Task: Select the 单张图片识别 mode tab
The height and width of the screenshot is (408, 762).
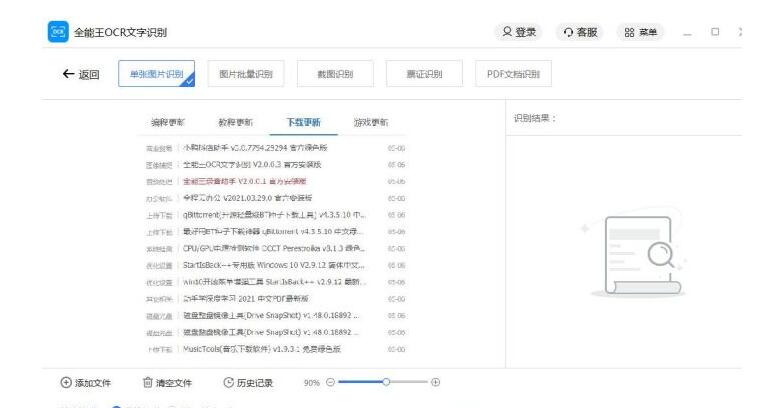Action: point(156,74)
